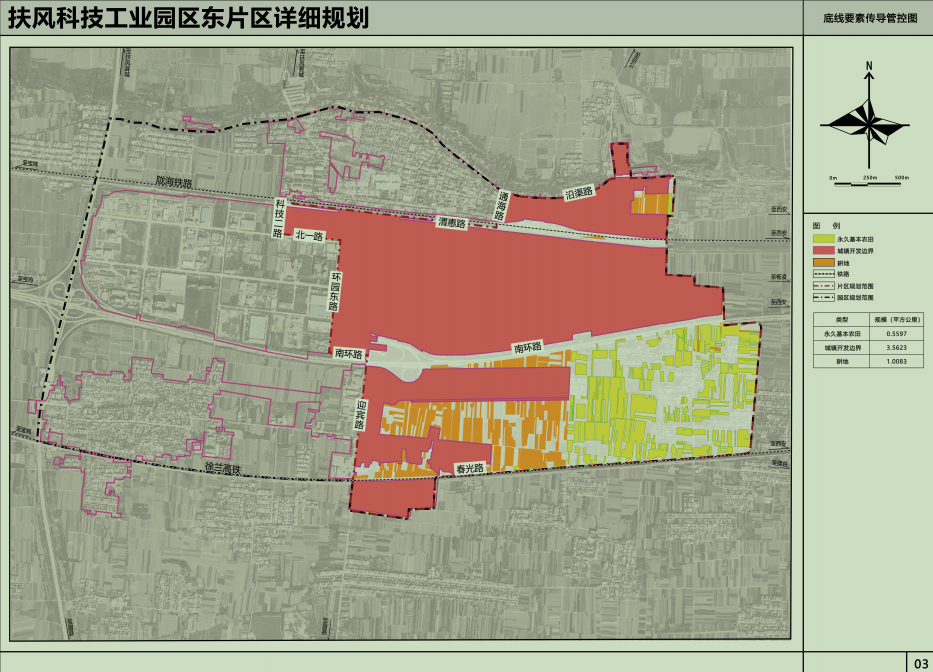Click the page number 03 box

(x=919, y=662)
